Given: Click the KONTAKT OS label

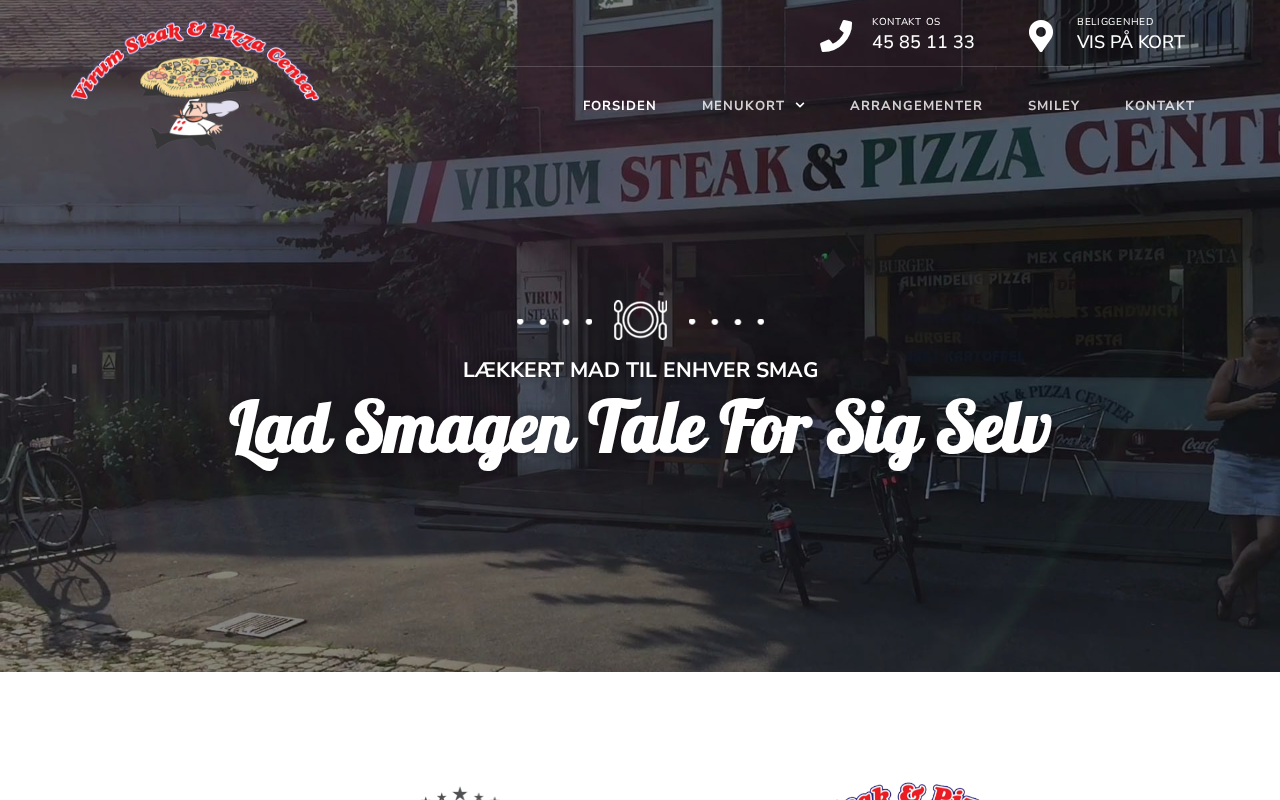Looking at the screenshot, I should (906, 22).
